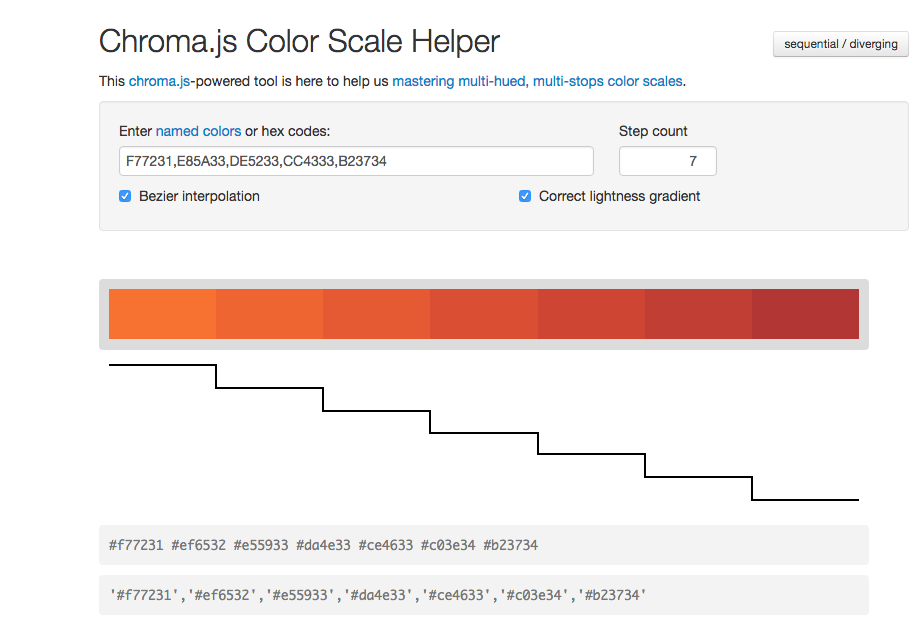Click the sequential / diverging button
The width and height of the screenshot is (922, 624).
tap(840, 44)
